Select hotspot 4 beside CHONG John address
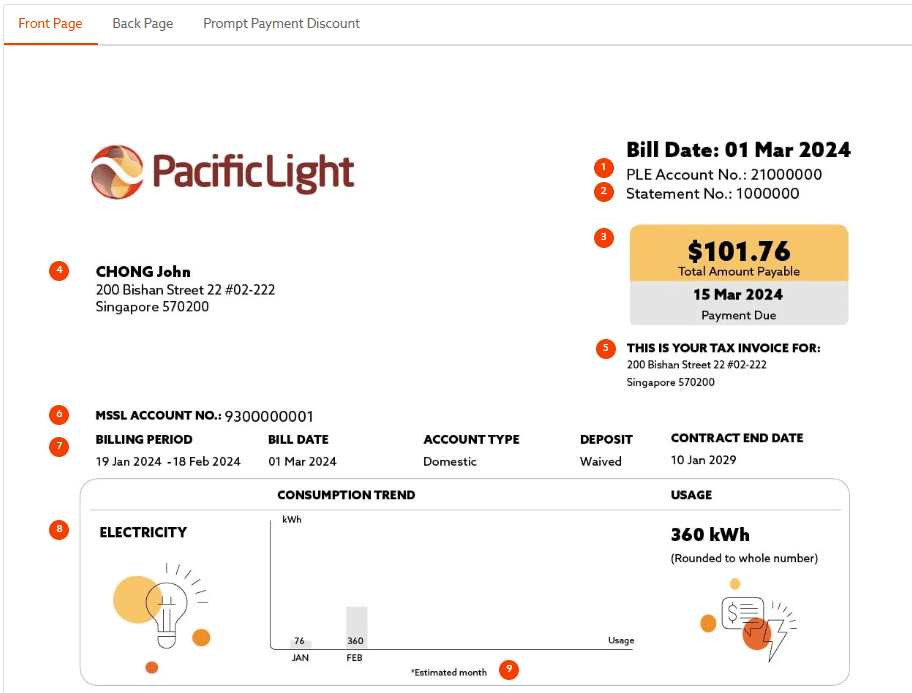This screenshot has height=693, width=912. [59, 271]
